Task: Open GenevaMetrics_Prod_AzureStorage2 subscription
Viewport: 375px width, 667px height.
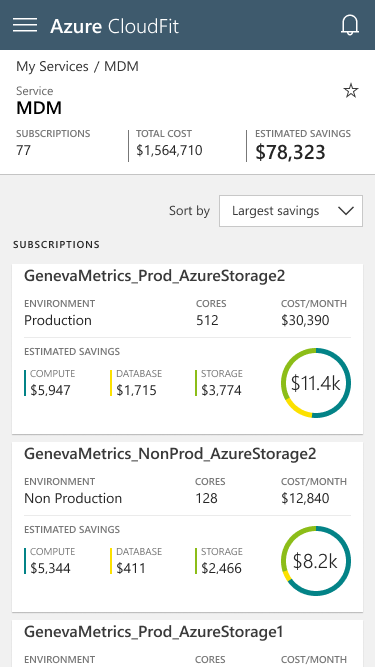Action: [x=154, y=276]
